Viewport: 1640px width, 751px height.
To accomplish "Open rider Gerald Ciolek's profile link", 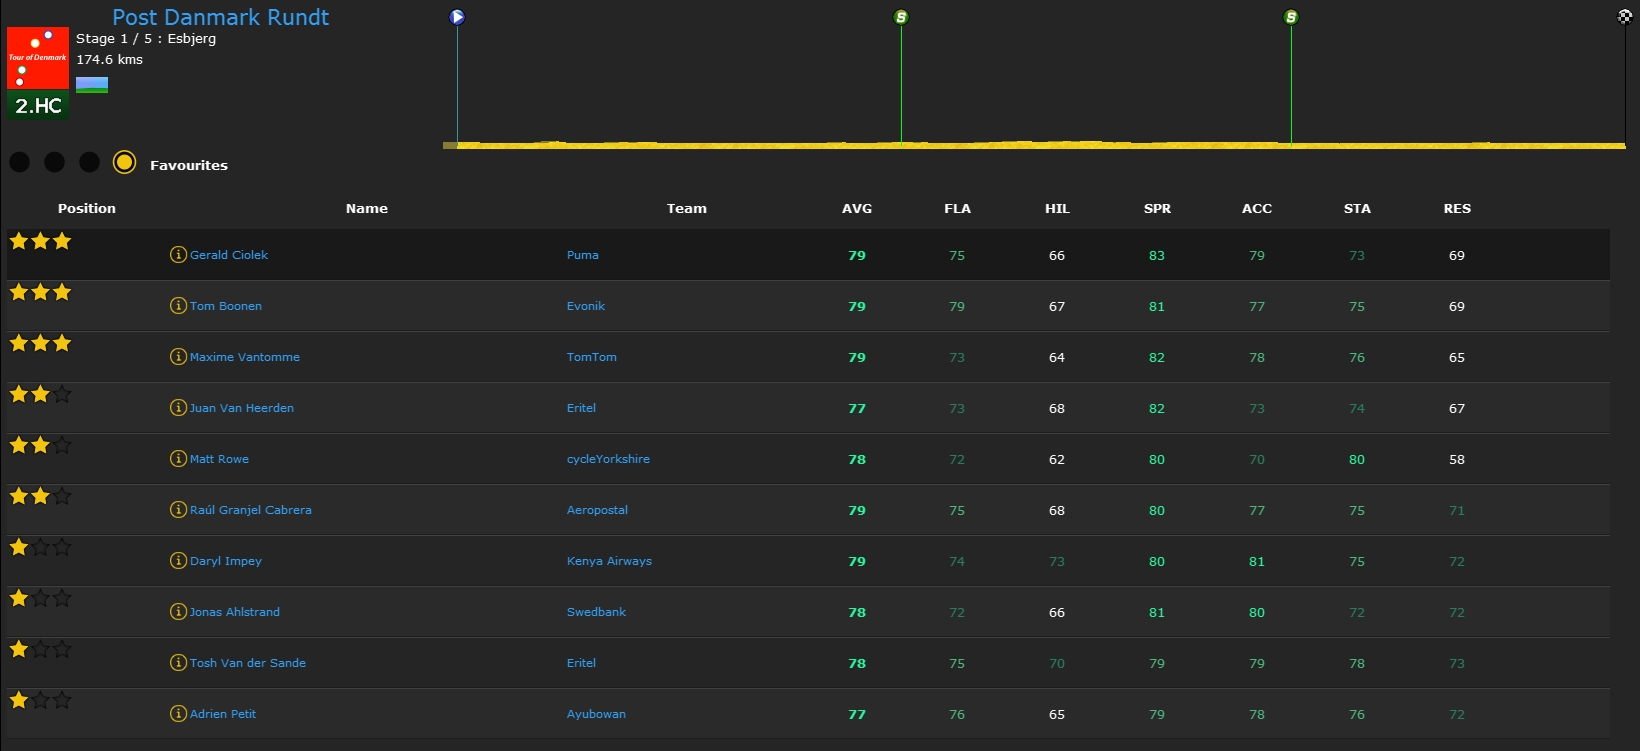I will [229, 255].
